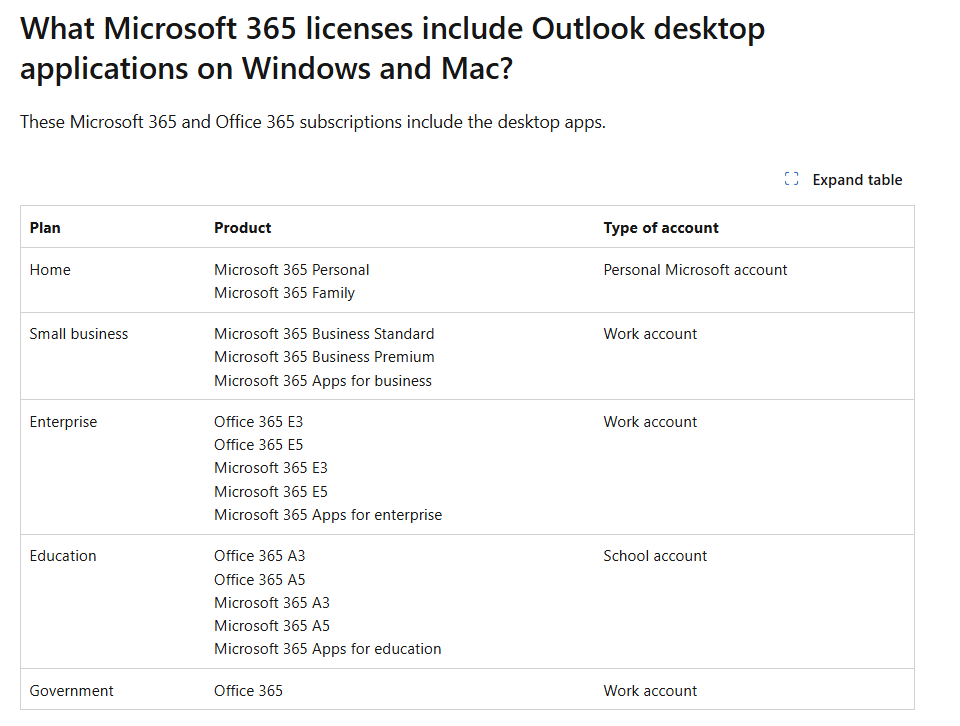Select Office 365 E3 text
This screenshot has width=960, height=726.
[x=258, y=422]
